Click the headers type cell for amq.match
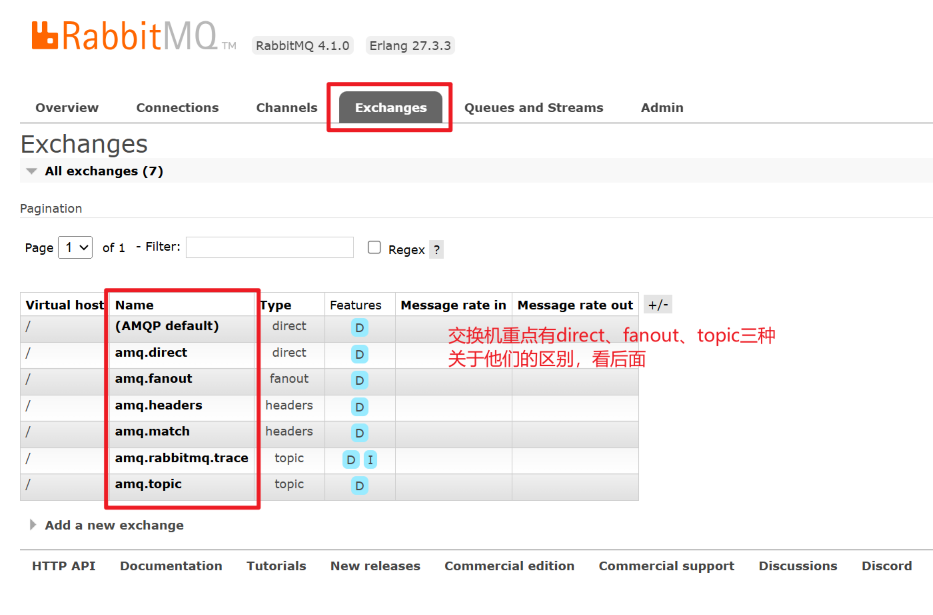The image size is (933, 615). pos(289,431)
